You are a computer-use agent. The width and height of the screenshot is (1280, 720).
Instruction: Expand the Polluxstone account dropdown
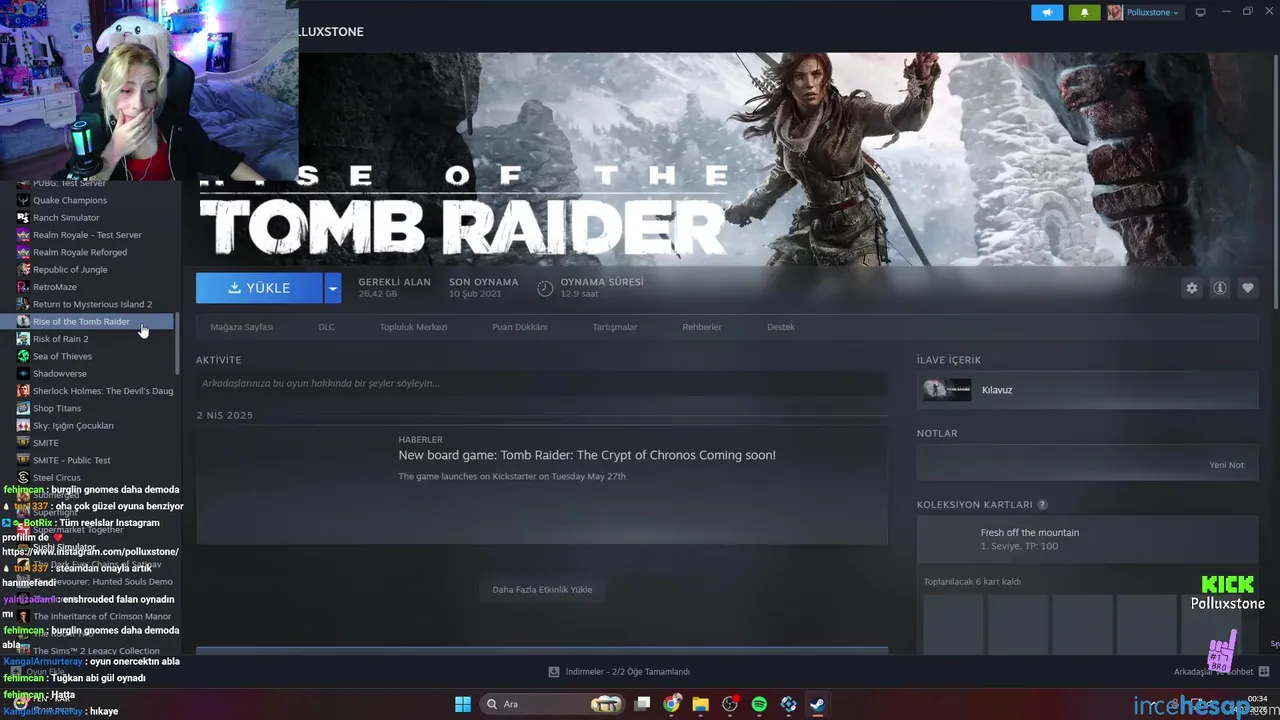(1153, 13)
